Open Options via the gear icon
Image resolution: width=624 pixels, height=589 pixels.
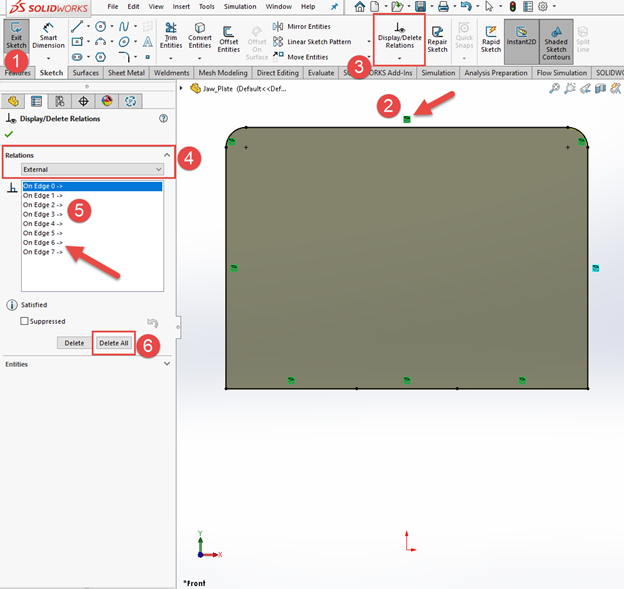coord(543,6)
